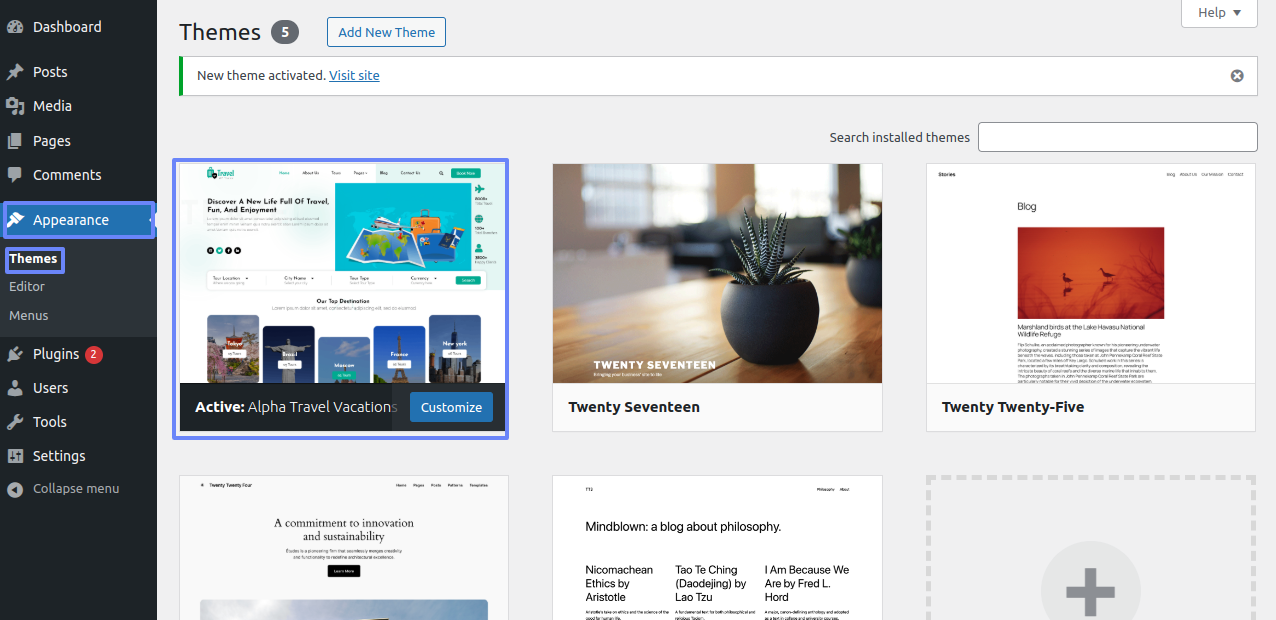
Task: Click the 'Twenty Seventeen' theme name
Action: (634, 407)
